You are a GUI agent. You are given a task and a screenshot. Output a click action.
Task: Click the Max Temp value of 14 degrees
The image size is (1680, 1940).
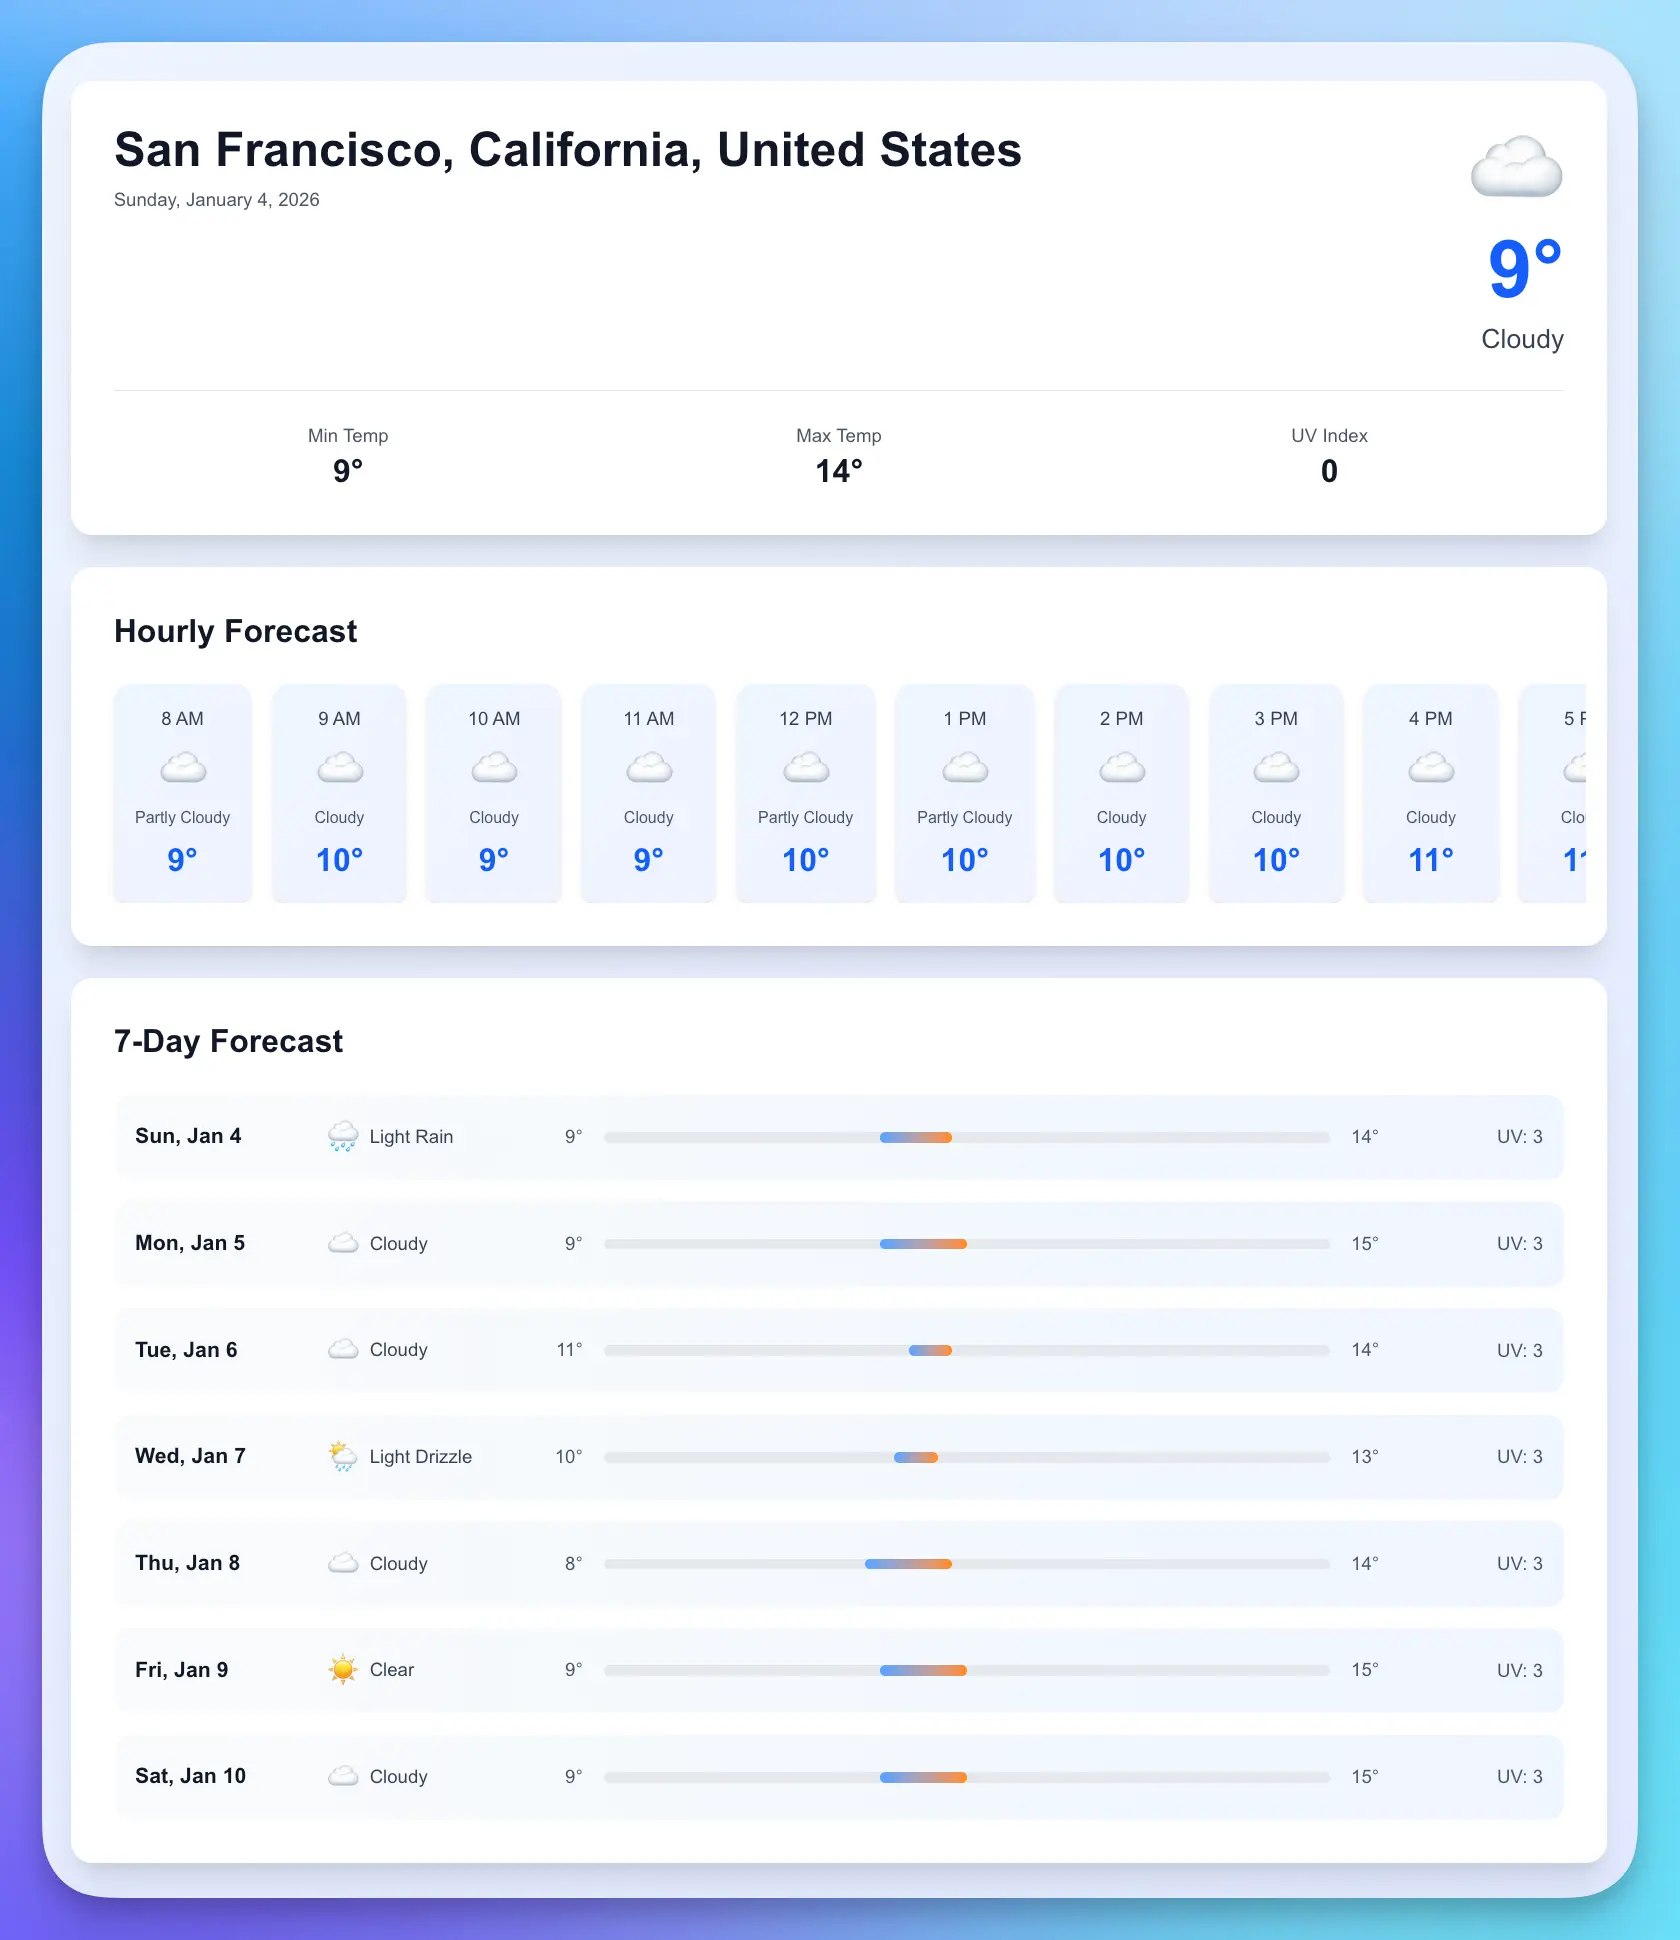click(x=838, y=471)
